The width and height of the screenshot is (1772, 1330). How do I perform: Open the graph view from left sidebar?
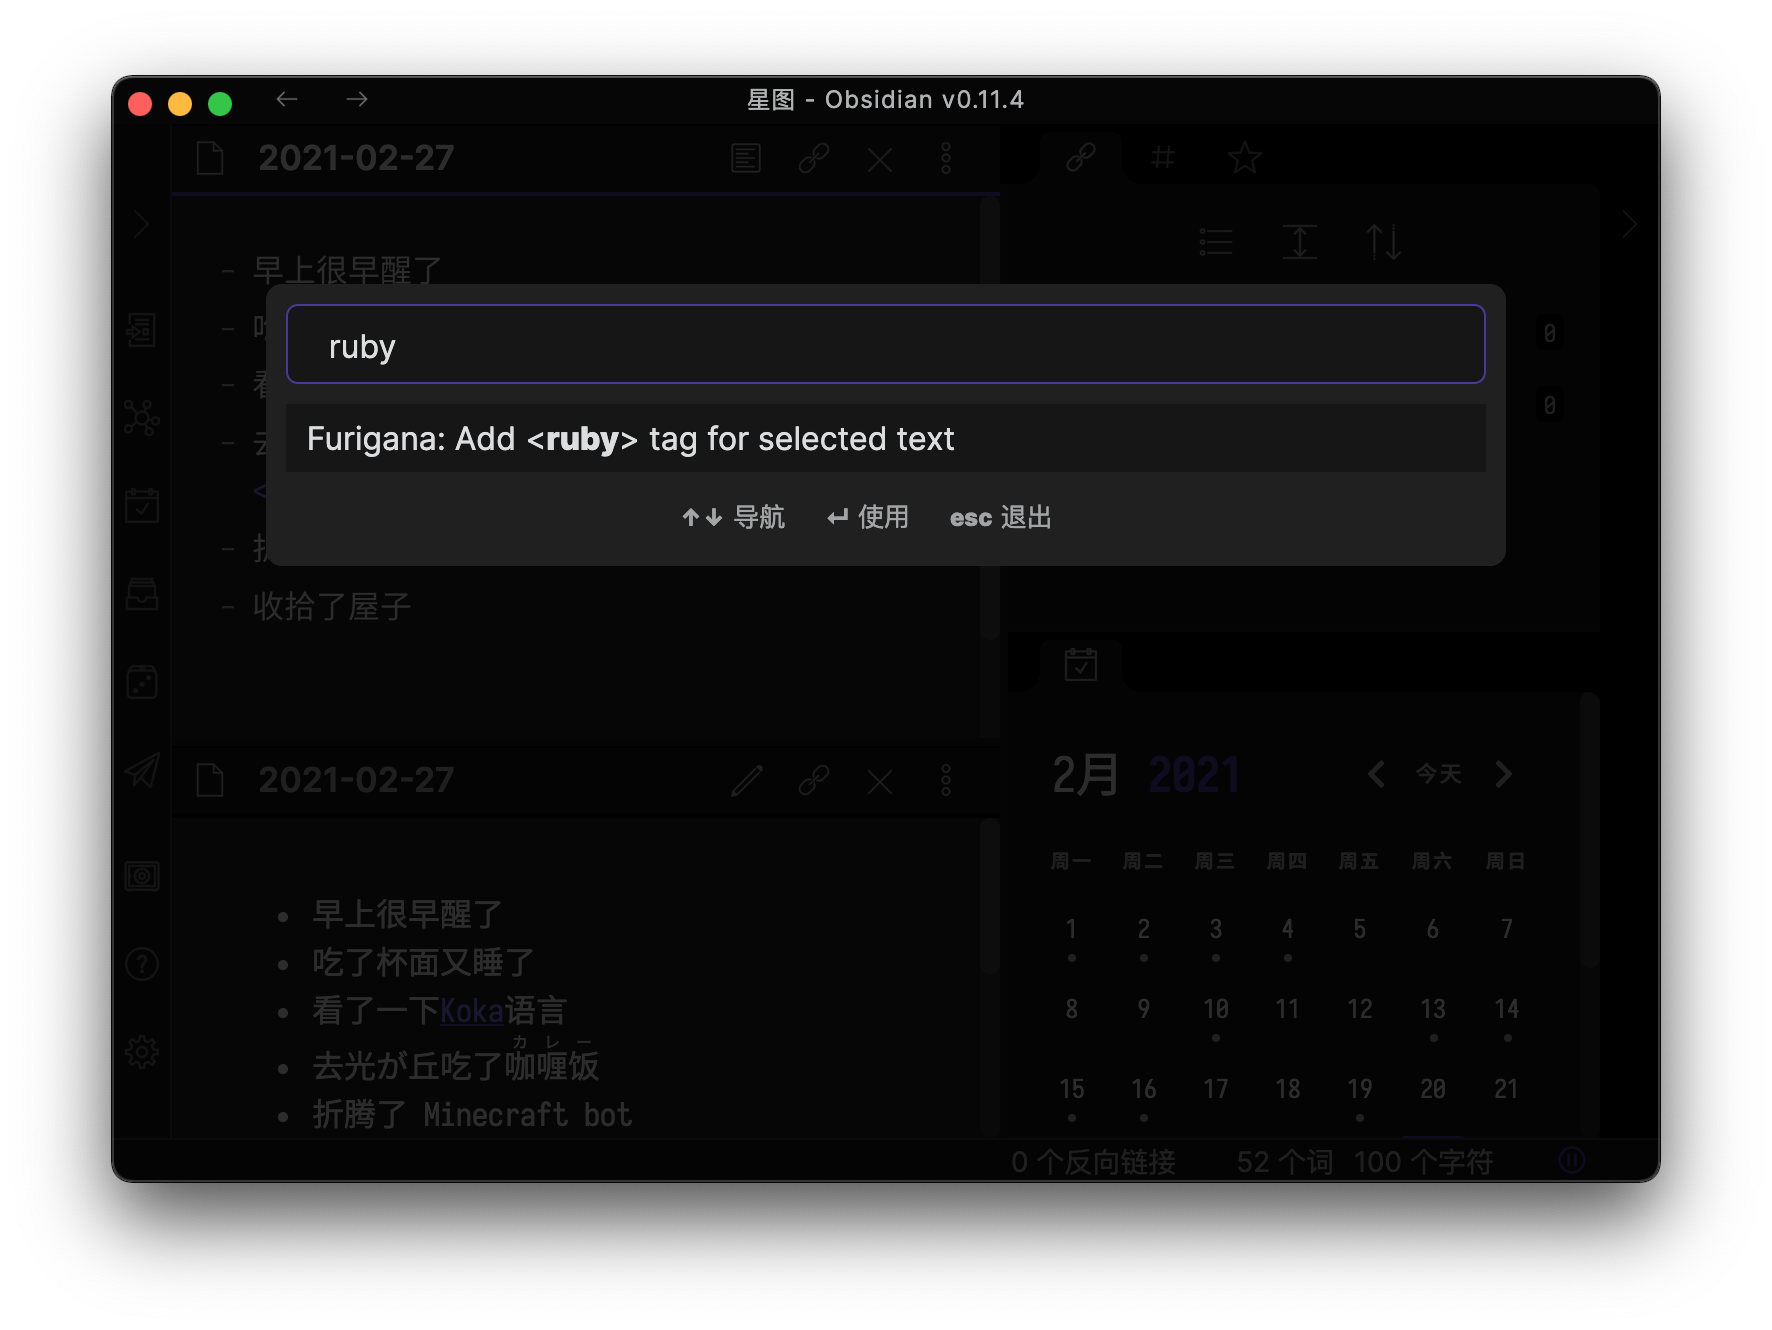tap(143, 419)
